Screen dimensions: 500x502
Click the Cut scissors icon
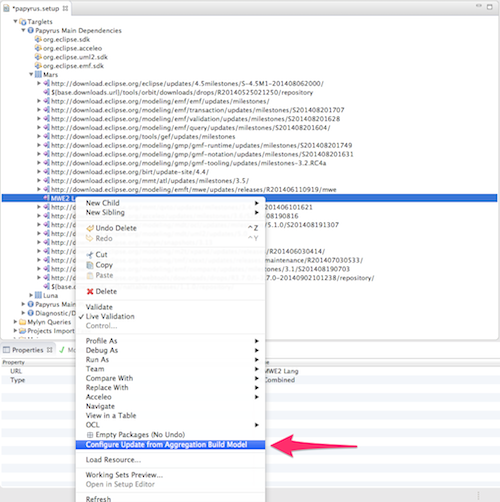coord(90,255)
